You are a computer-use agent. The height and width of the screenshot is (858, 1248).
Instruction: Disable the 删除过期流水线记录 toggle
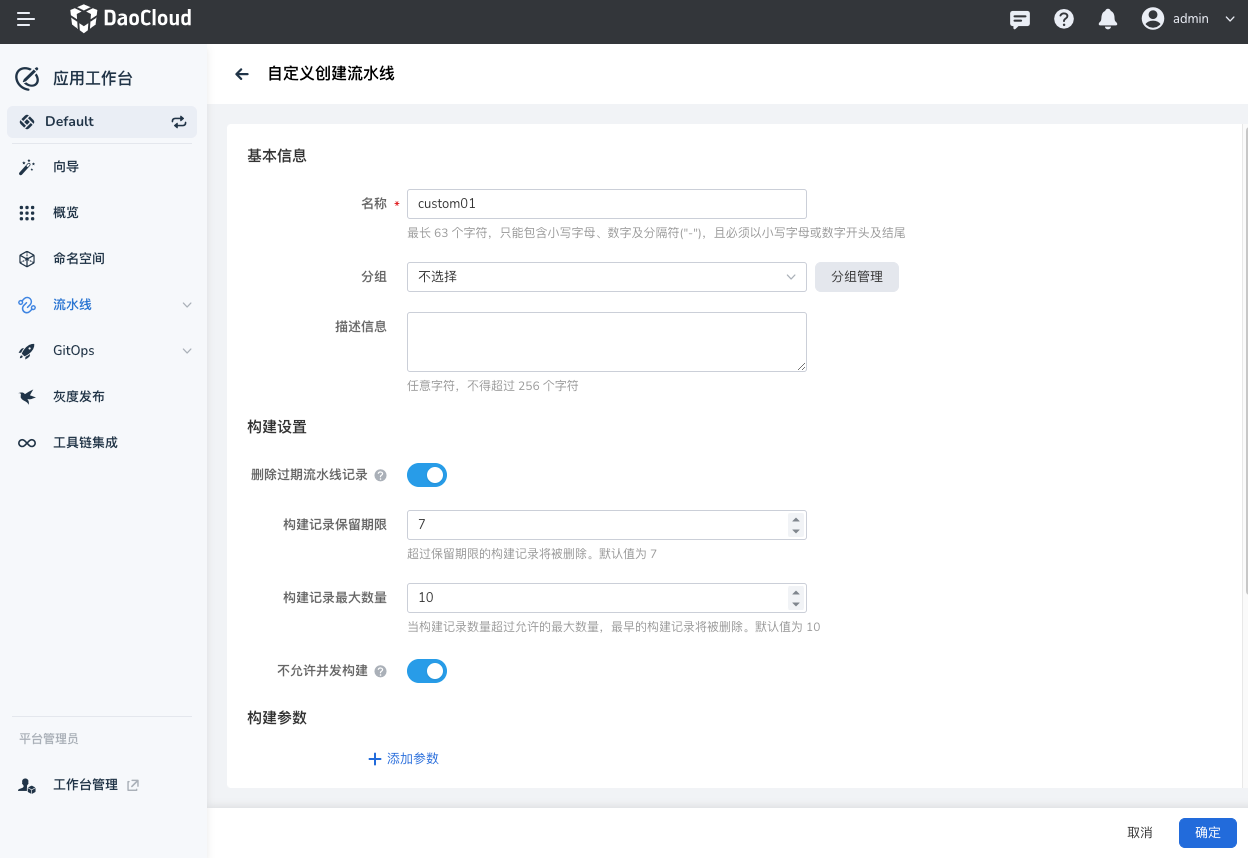427,475
